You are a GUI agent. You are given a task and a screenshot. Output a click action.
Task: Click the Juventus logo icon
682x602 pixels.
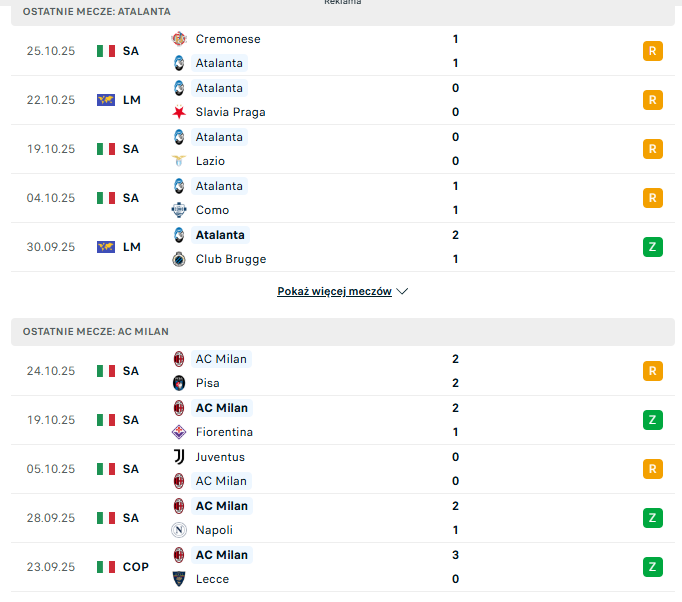click(179, 457)
